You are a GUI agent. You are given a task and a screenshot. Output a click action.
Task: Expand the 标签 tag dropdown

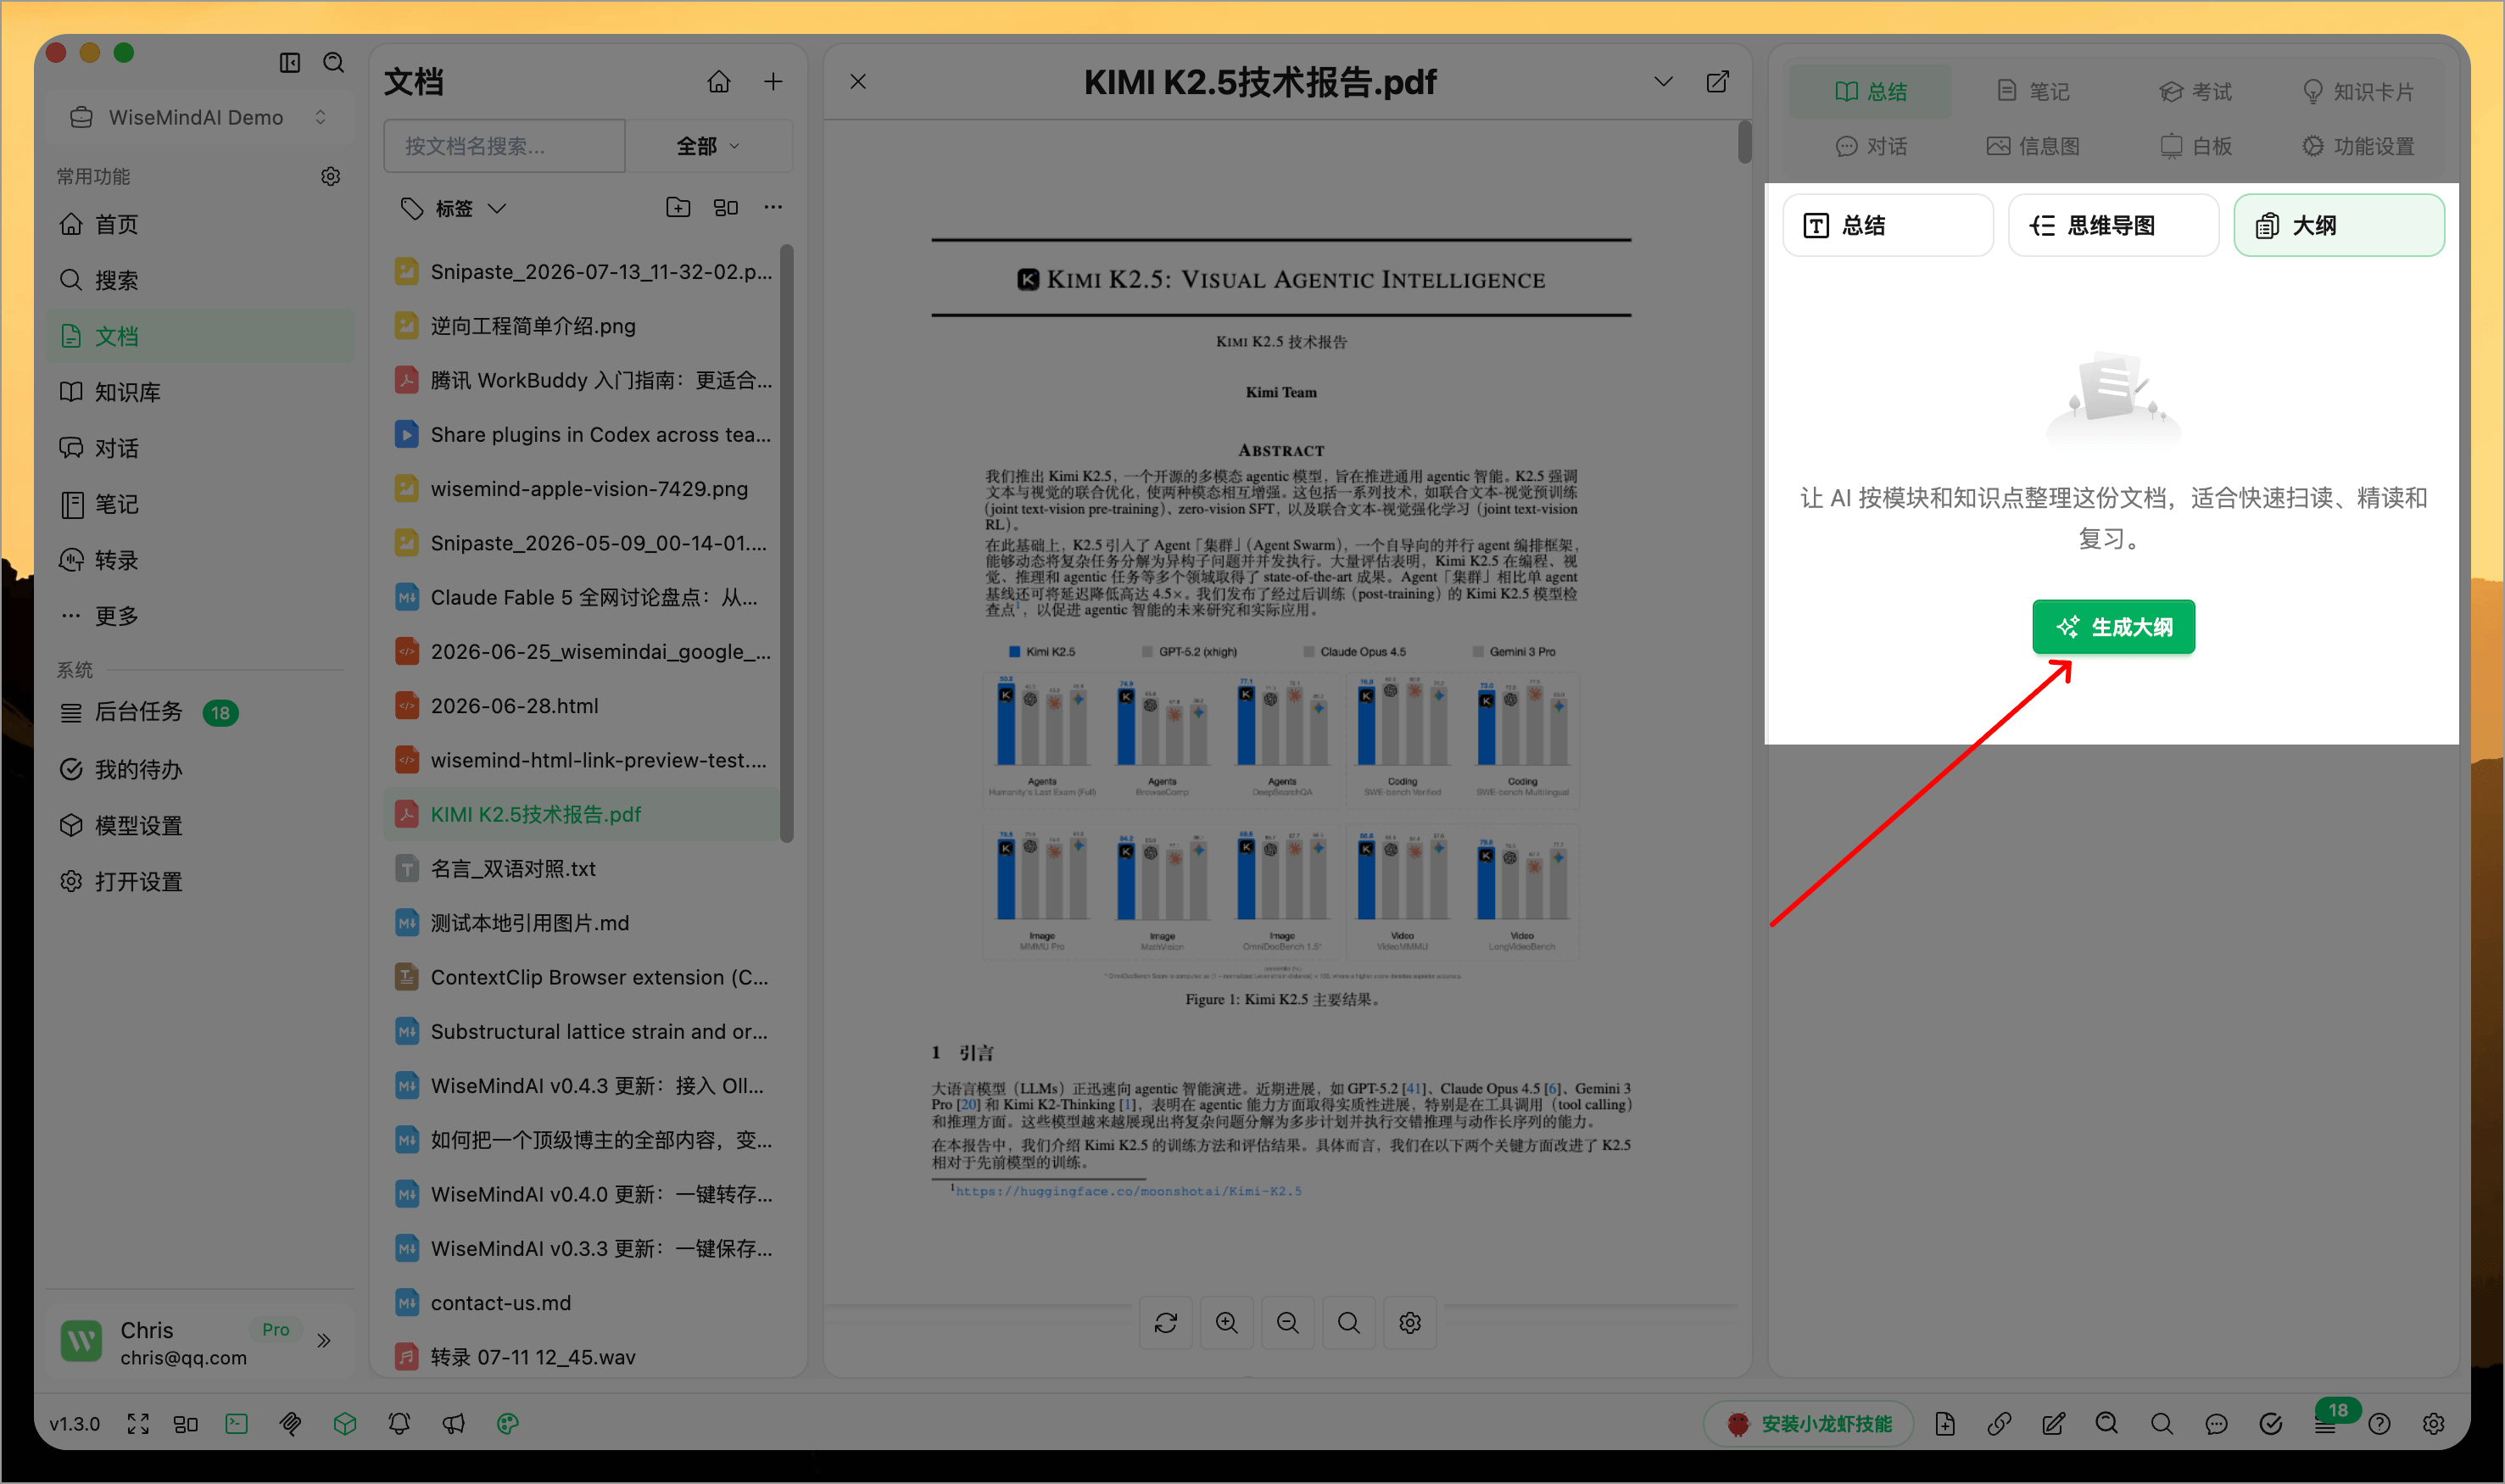point(453,208)
